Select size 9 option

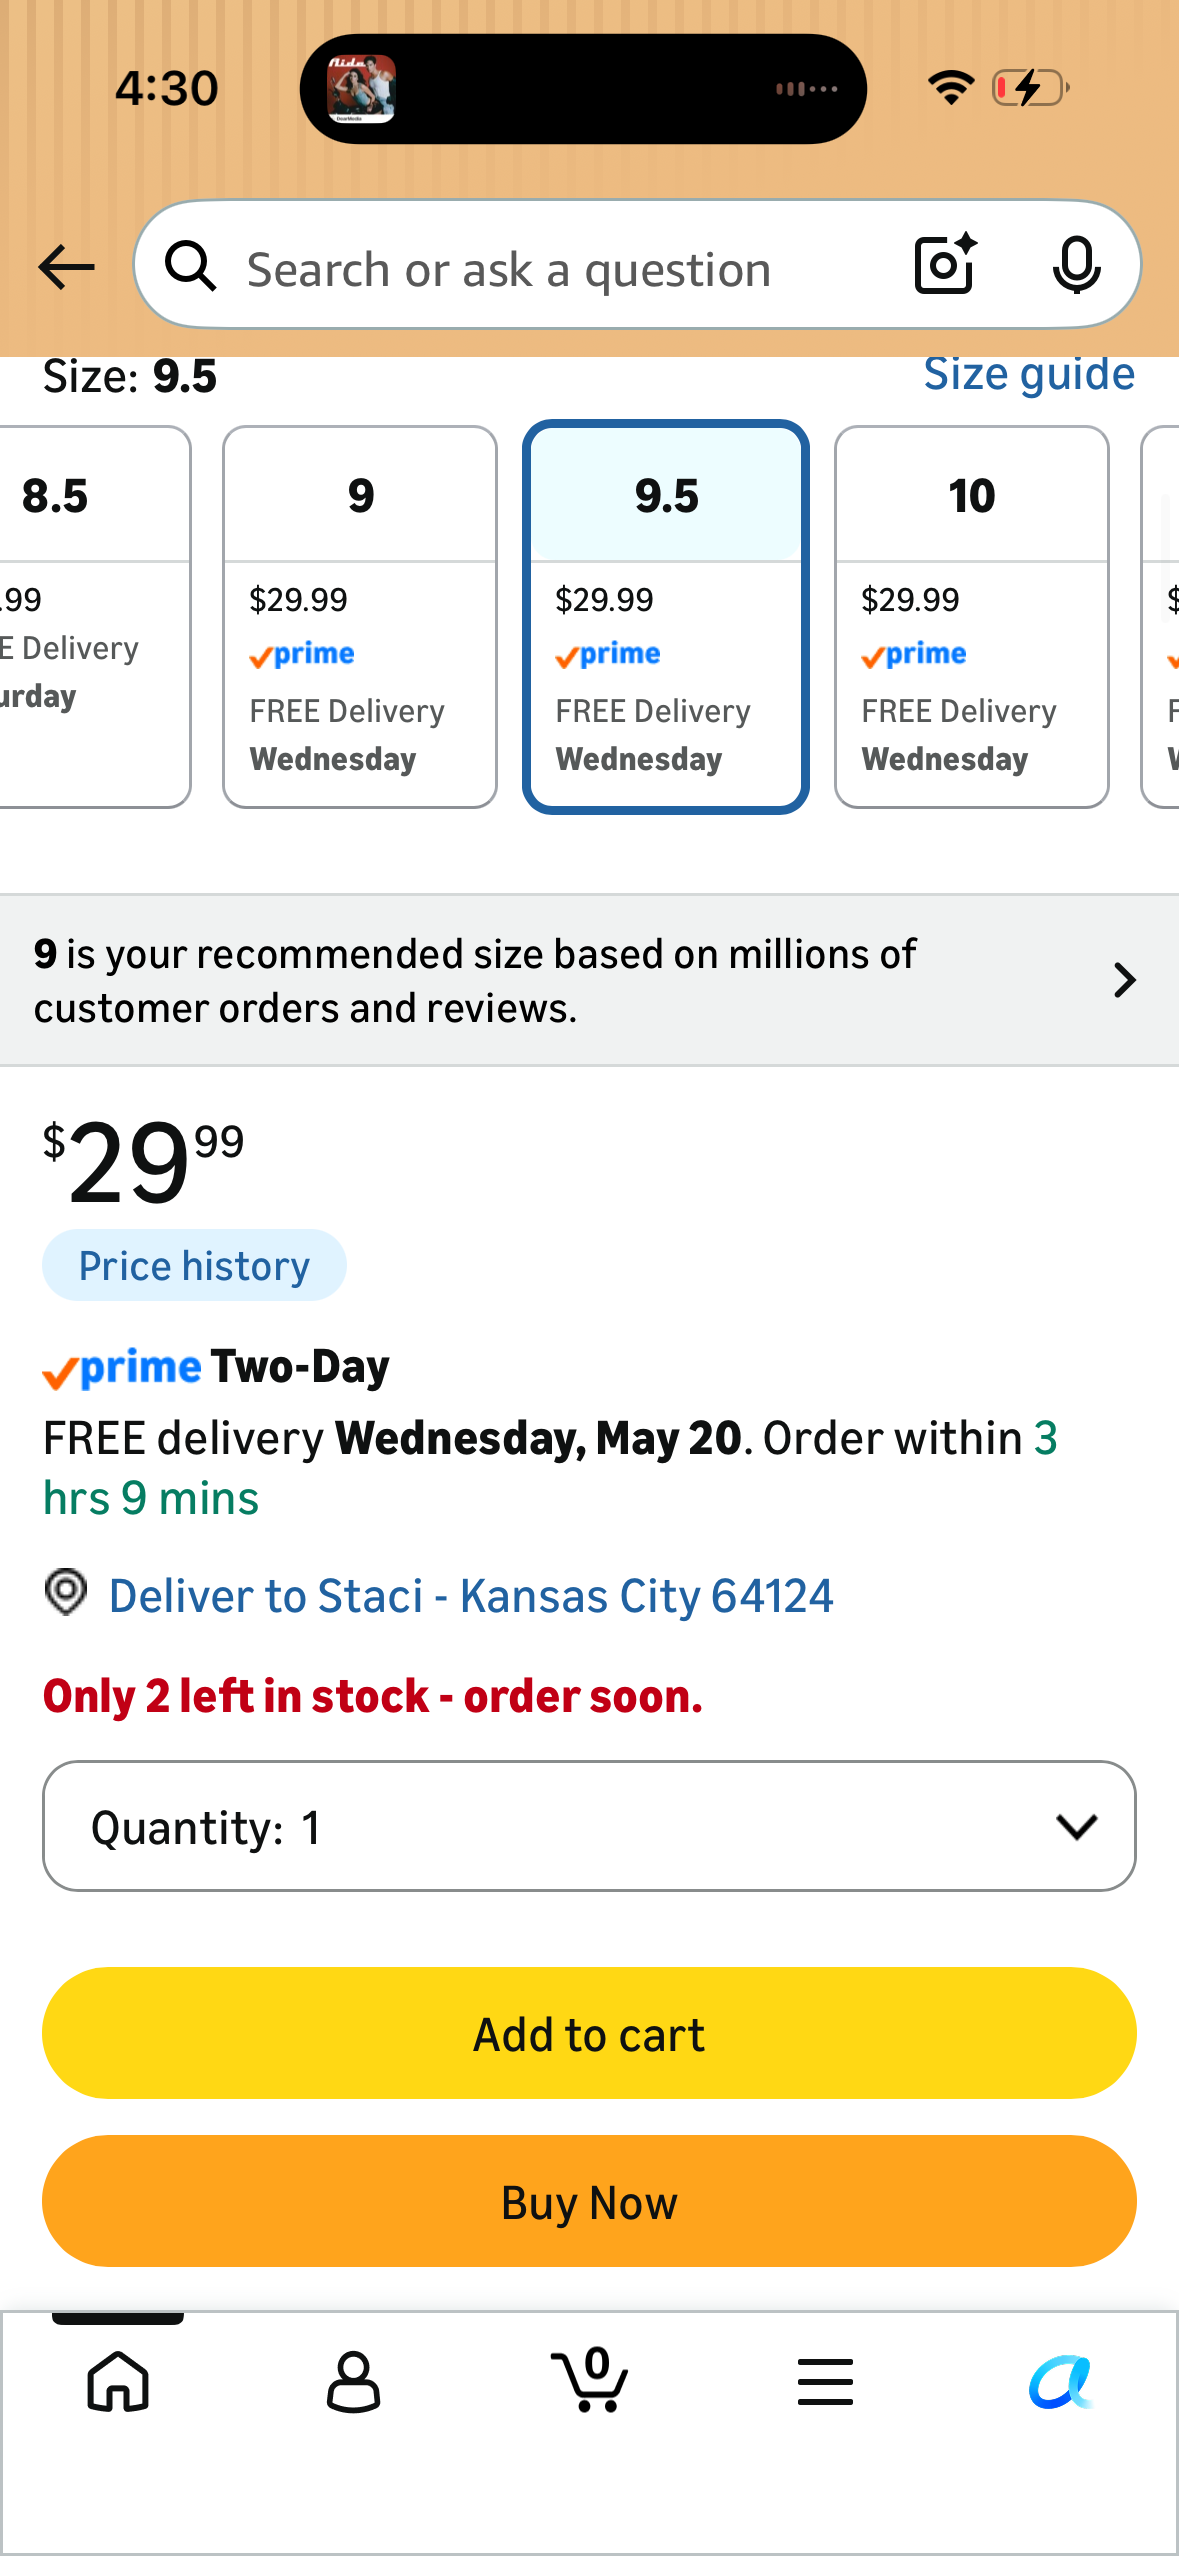click(360, 617)
